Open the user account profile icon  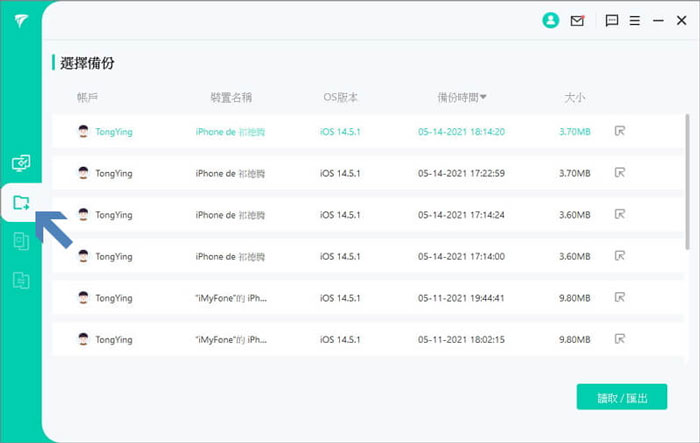click(550, 20)
